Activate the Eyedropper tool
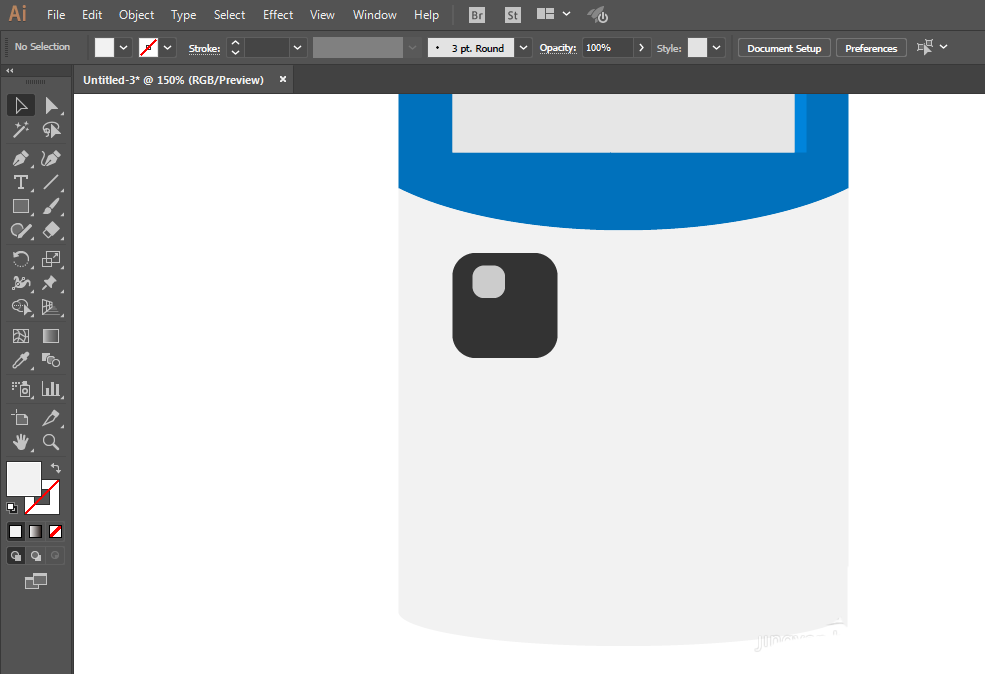 [x=21, y=361]
